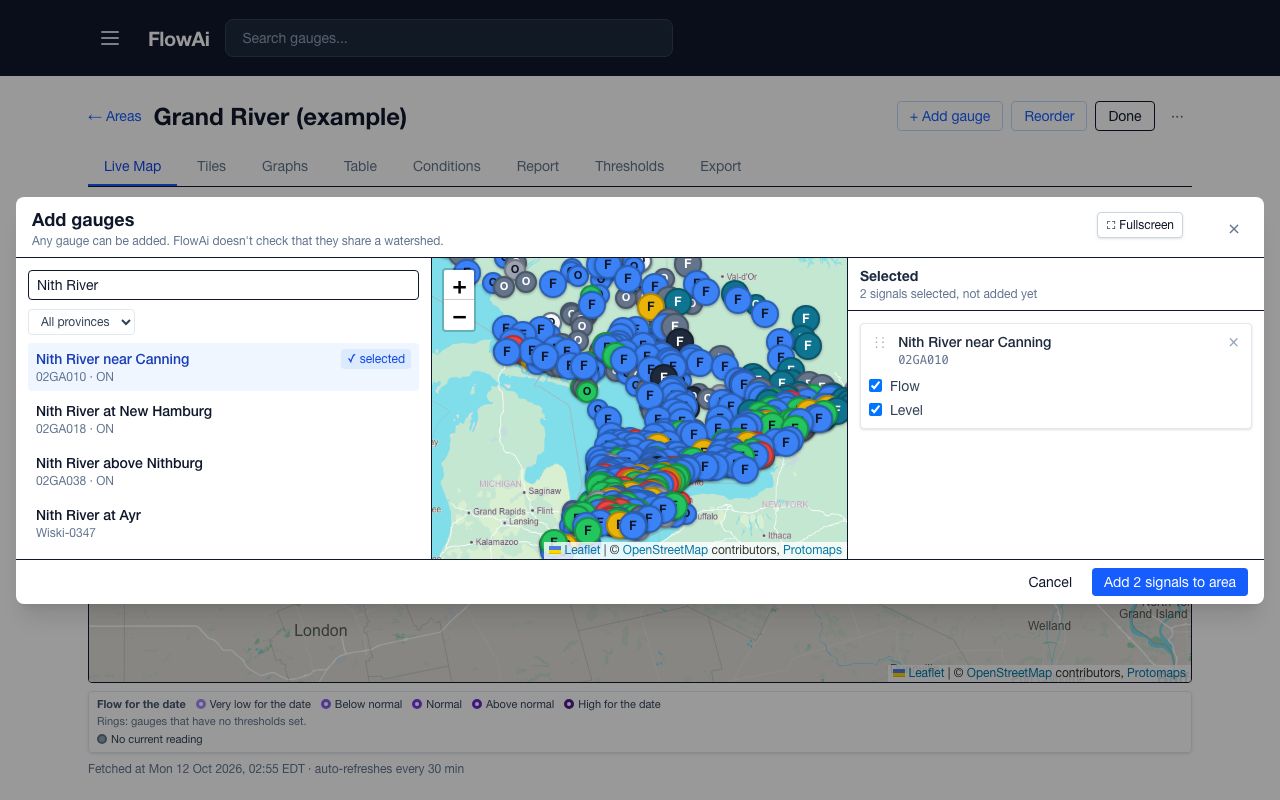1280x800 pixels.
Task: Open the Export tab
Action: coord(721,166)
